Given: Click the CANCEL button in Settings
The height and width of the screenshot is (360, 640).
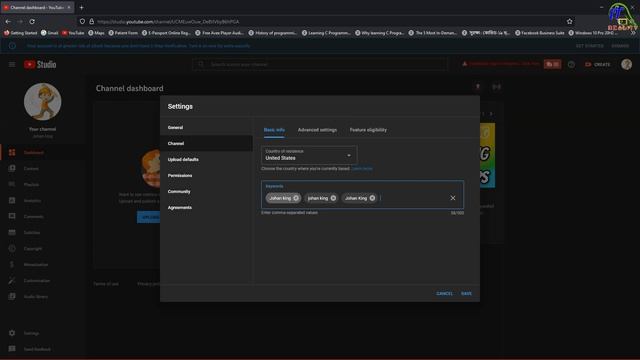Looking at the screenshot, I should (444, 293).
